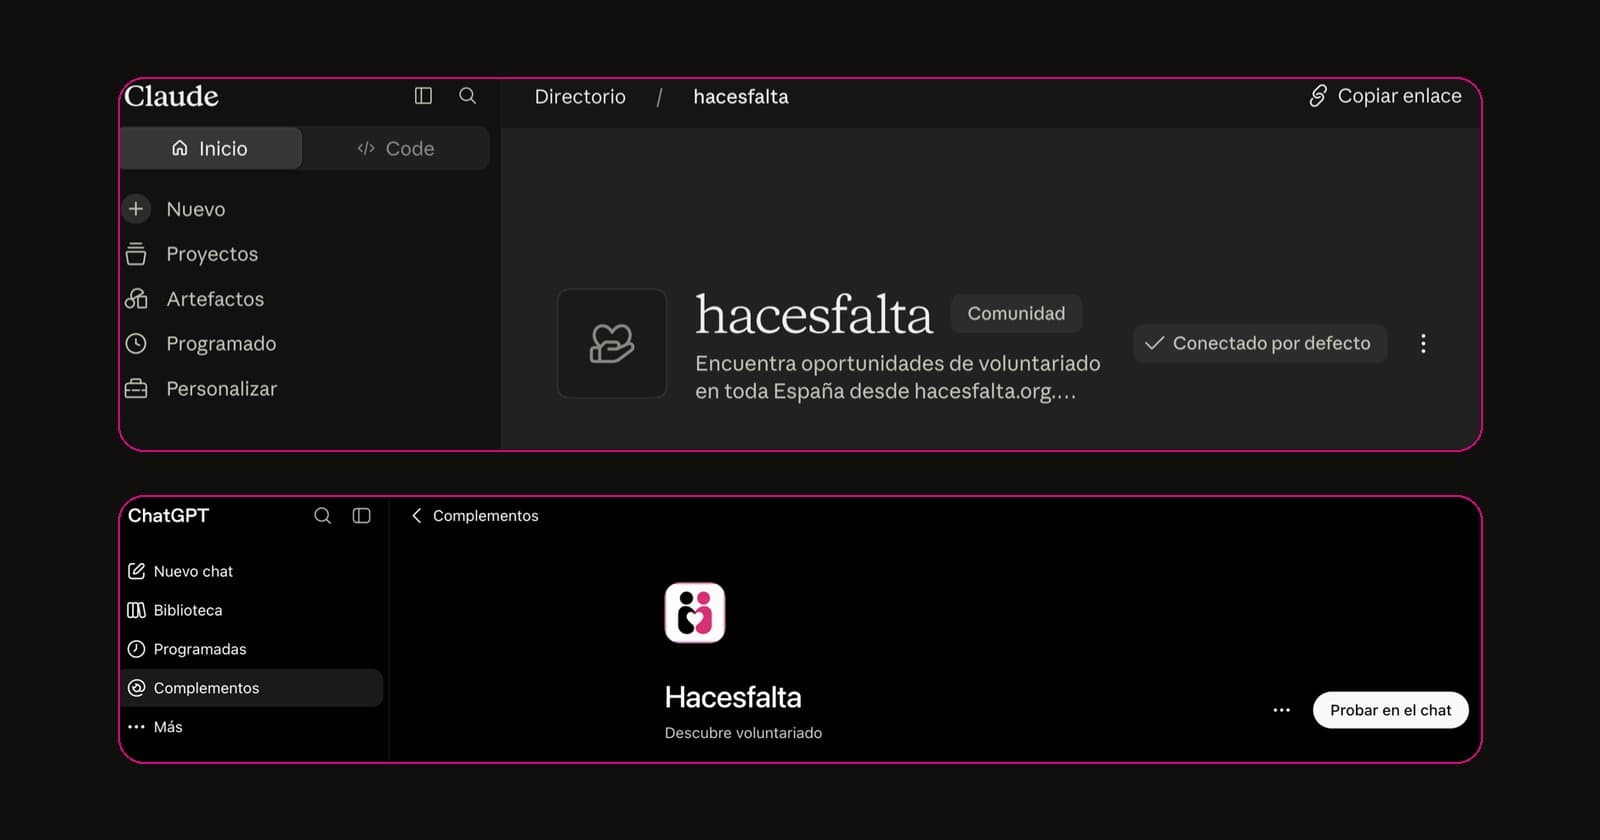Click the Comunidad badge
The width and height of the screenshot is (1600, 840).
tap(1016, 314)
